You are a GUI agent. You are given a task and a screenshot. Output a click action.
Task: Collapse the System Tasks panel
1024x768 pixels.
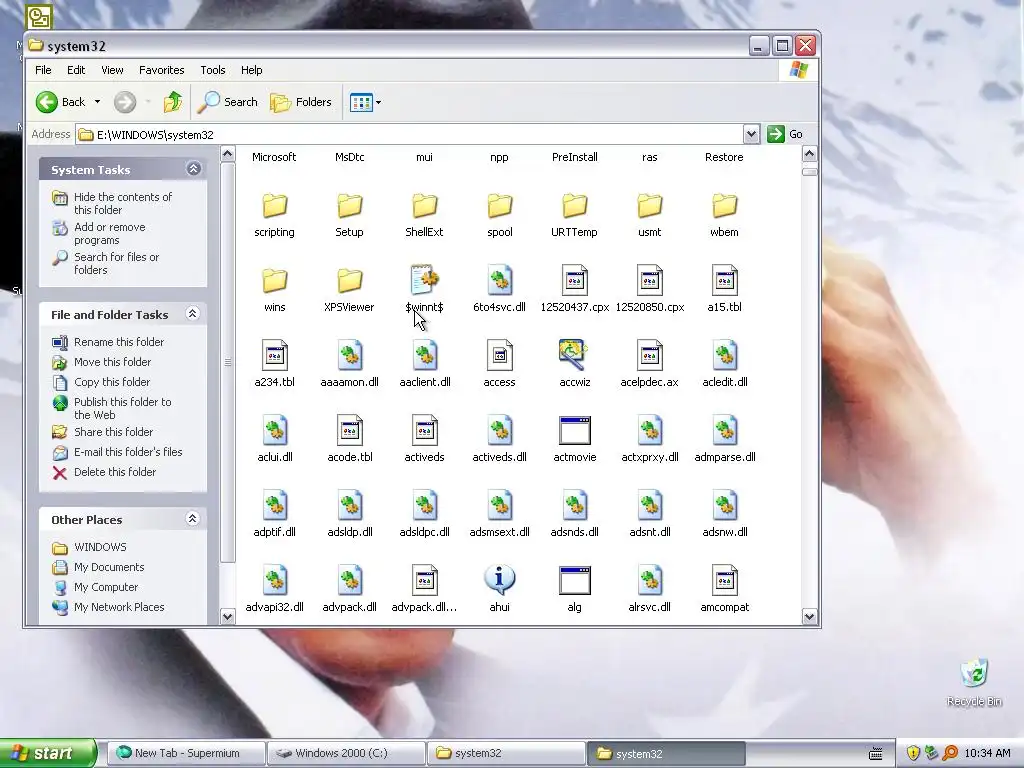coord(193,169)
